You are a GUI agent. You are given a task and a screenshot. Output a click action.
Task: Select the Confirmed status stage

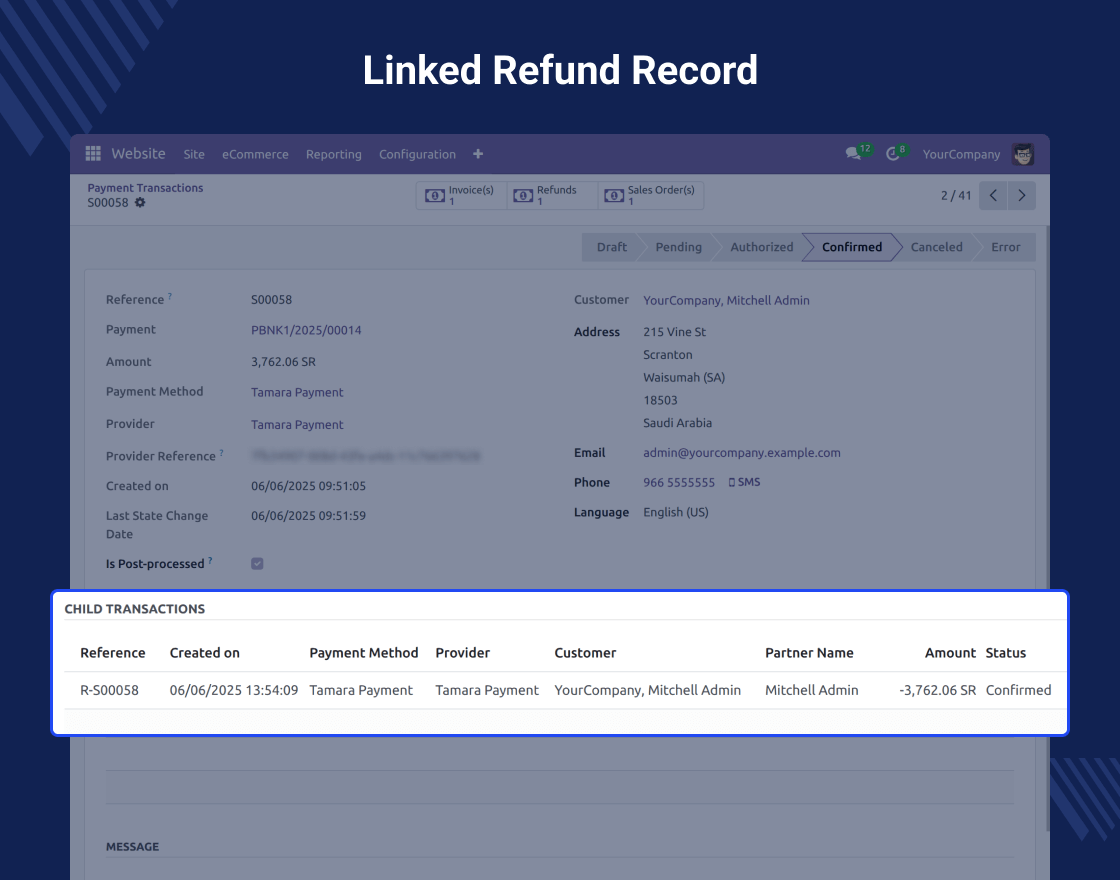click(851, 247)
